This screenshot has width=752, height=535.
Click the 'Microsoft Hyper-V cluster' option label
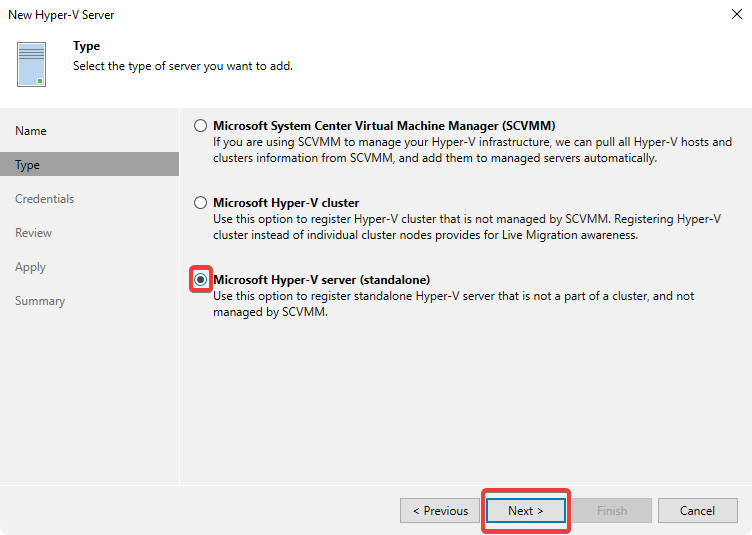click(x=286, y=203)
